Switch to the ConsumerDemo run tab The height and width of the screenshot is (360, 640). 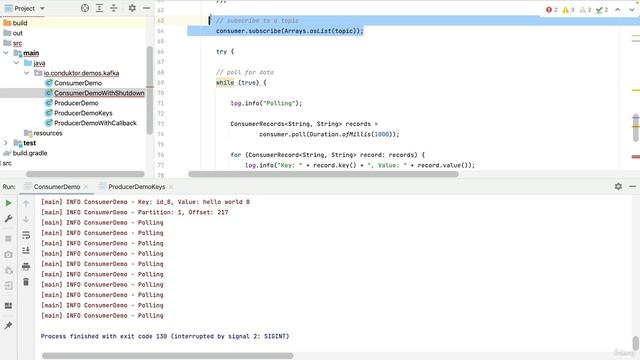pyautogui.click(x=57, y=187)
